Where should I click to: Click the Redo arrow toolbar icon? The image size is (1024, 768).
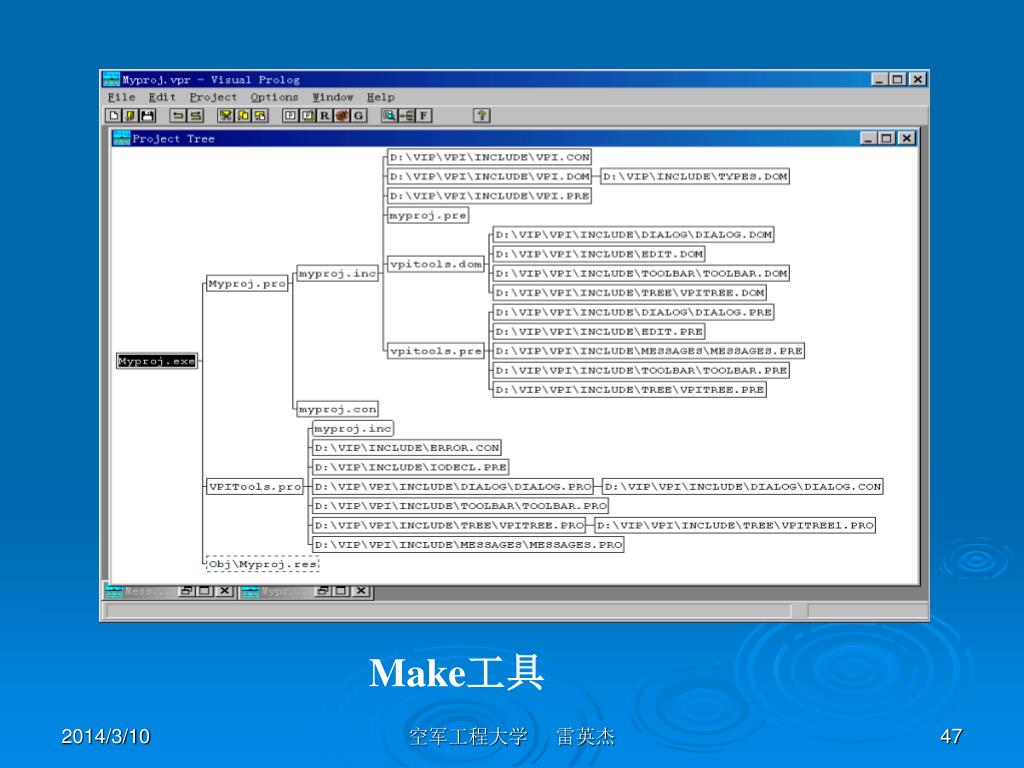pyautogui.click(x=195, y=116)
